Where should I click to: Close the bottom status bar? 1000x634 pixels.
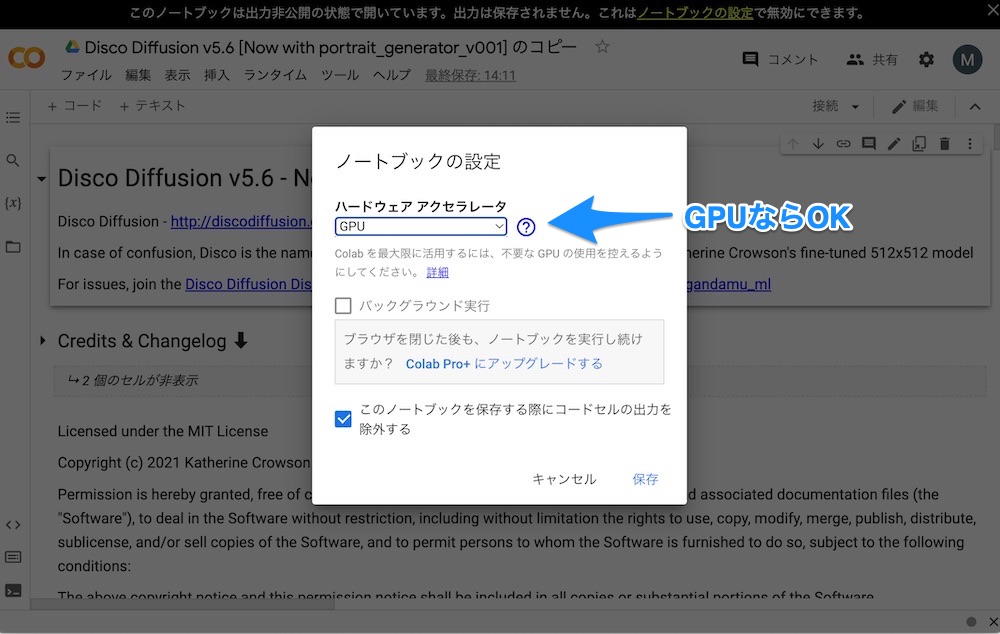coord(993,622)
